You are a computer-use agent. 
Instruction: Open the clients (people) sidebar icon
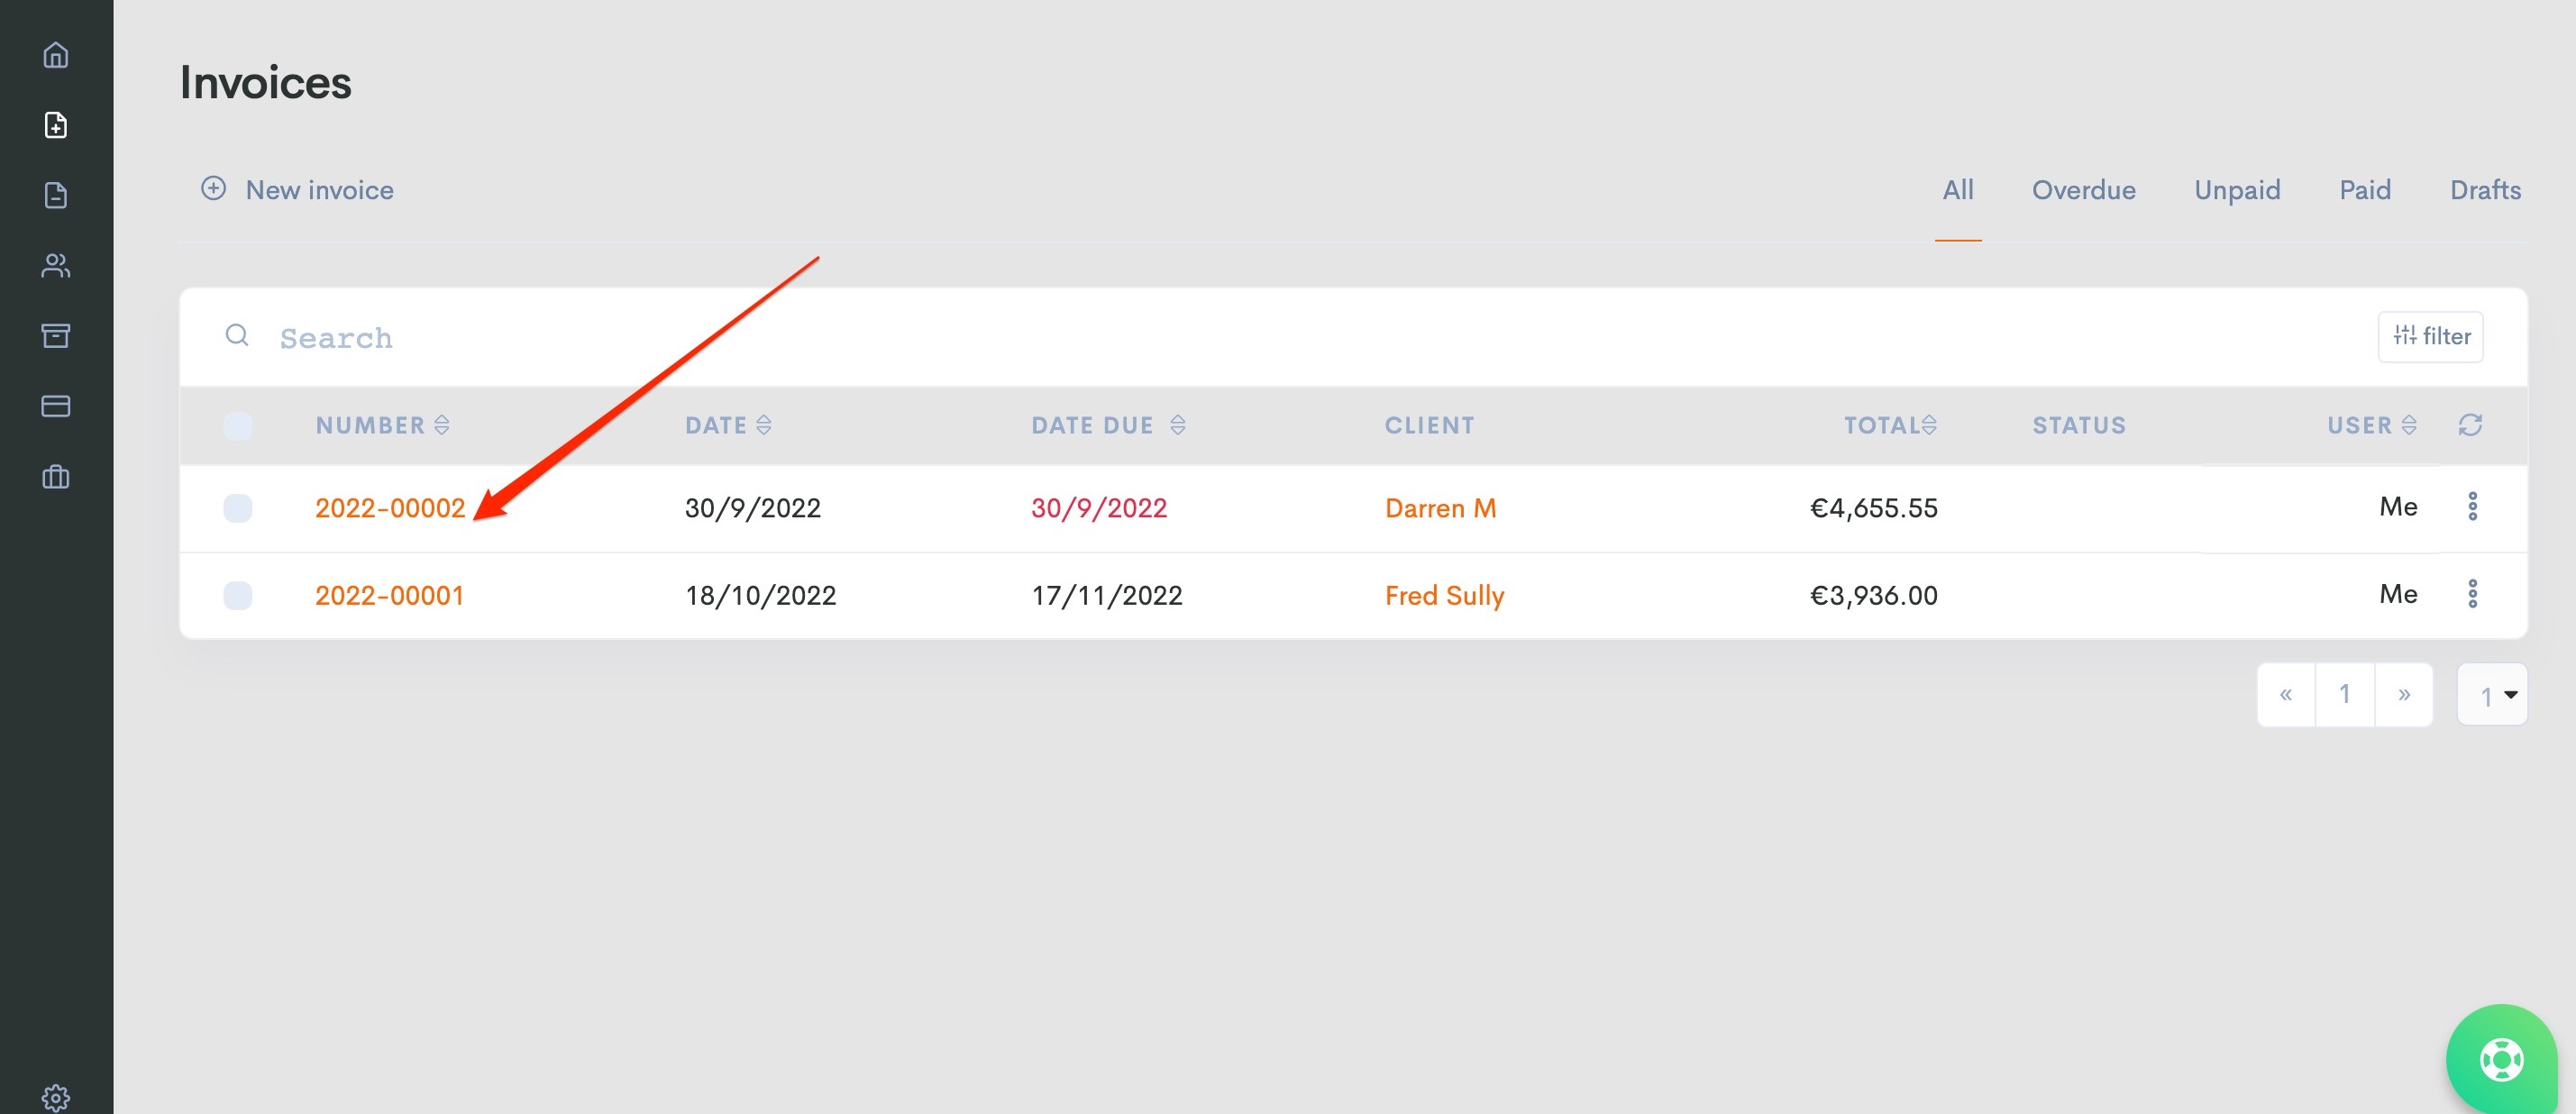pyautogui.click(x=56, y=265)
